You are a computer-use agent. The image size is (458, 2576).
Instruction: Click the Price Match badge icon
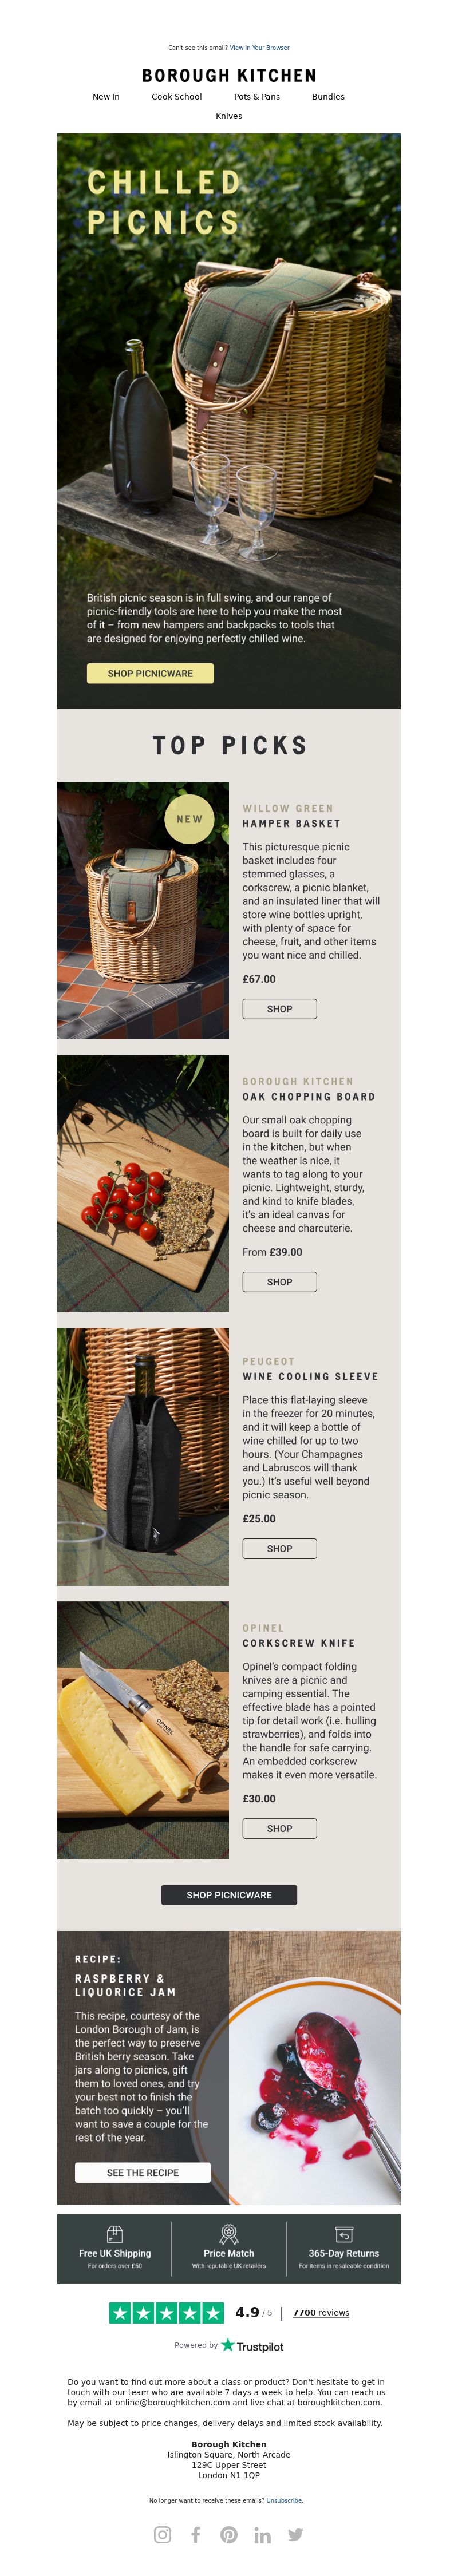click(x=229, y=2235)
